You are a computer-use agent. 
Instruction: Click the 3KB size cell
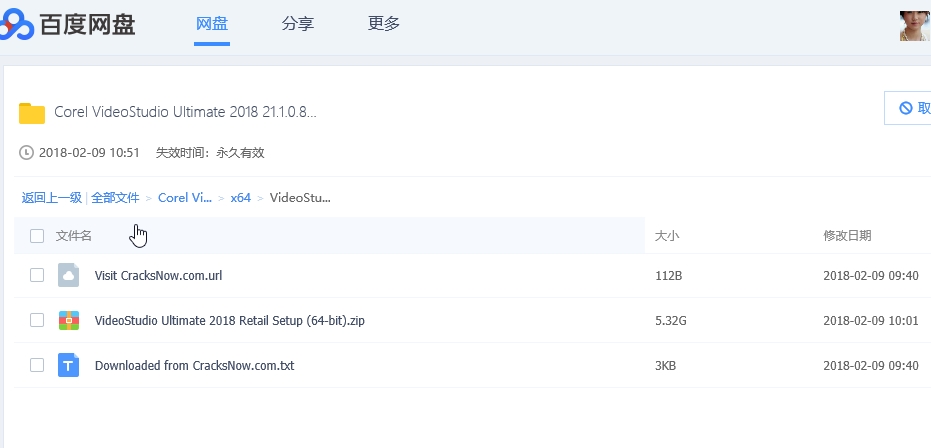(x=666, y=366)
